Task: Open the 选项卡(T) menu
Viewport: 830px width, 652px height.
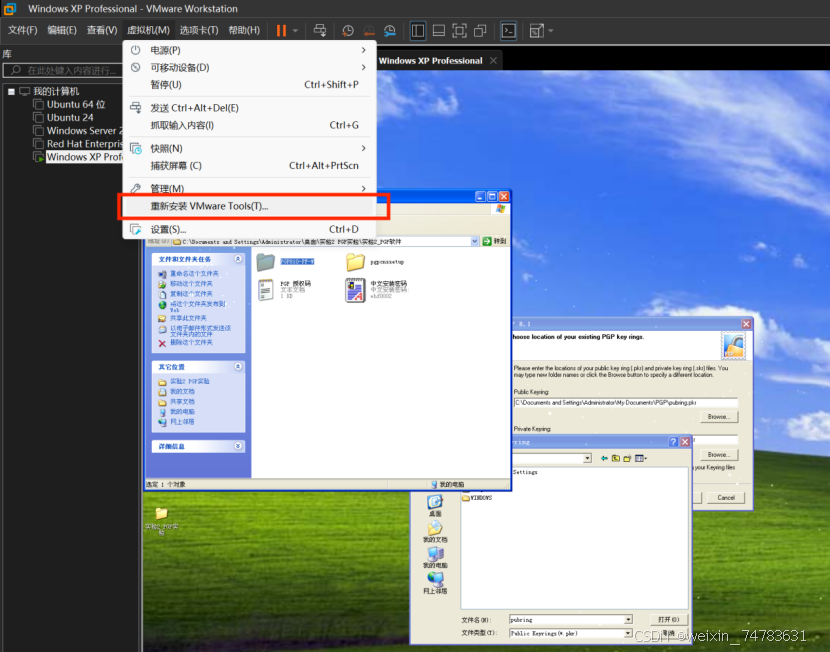Action: 199,30
